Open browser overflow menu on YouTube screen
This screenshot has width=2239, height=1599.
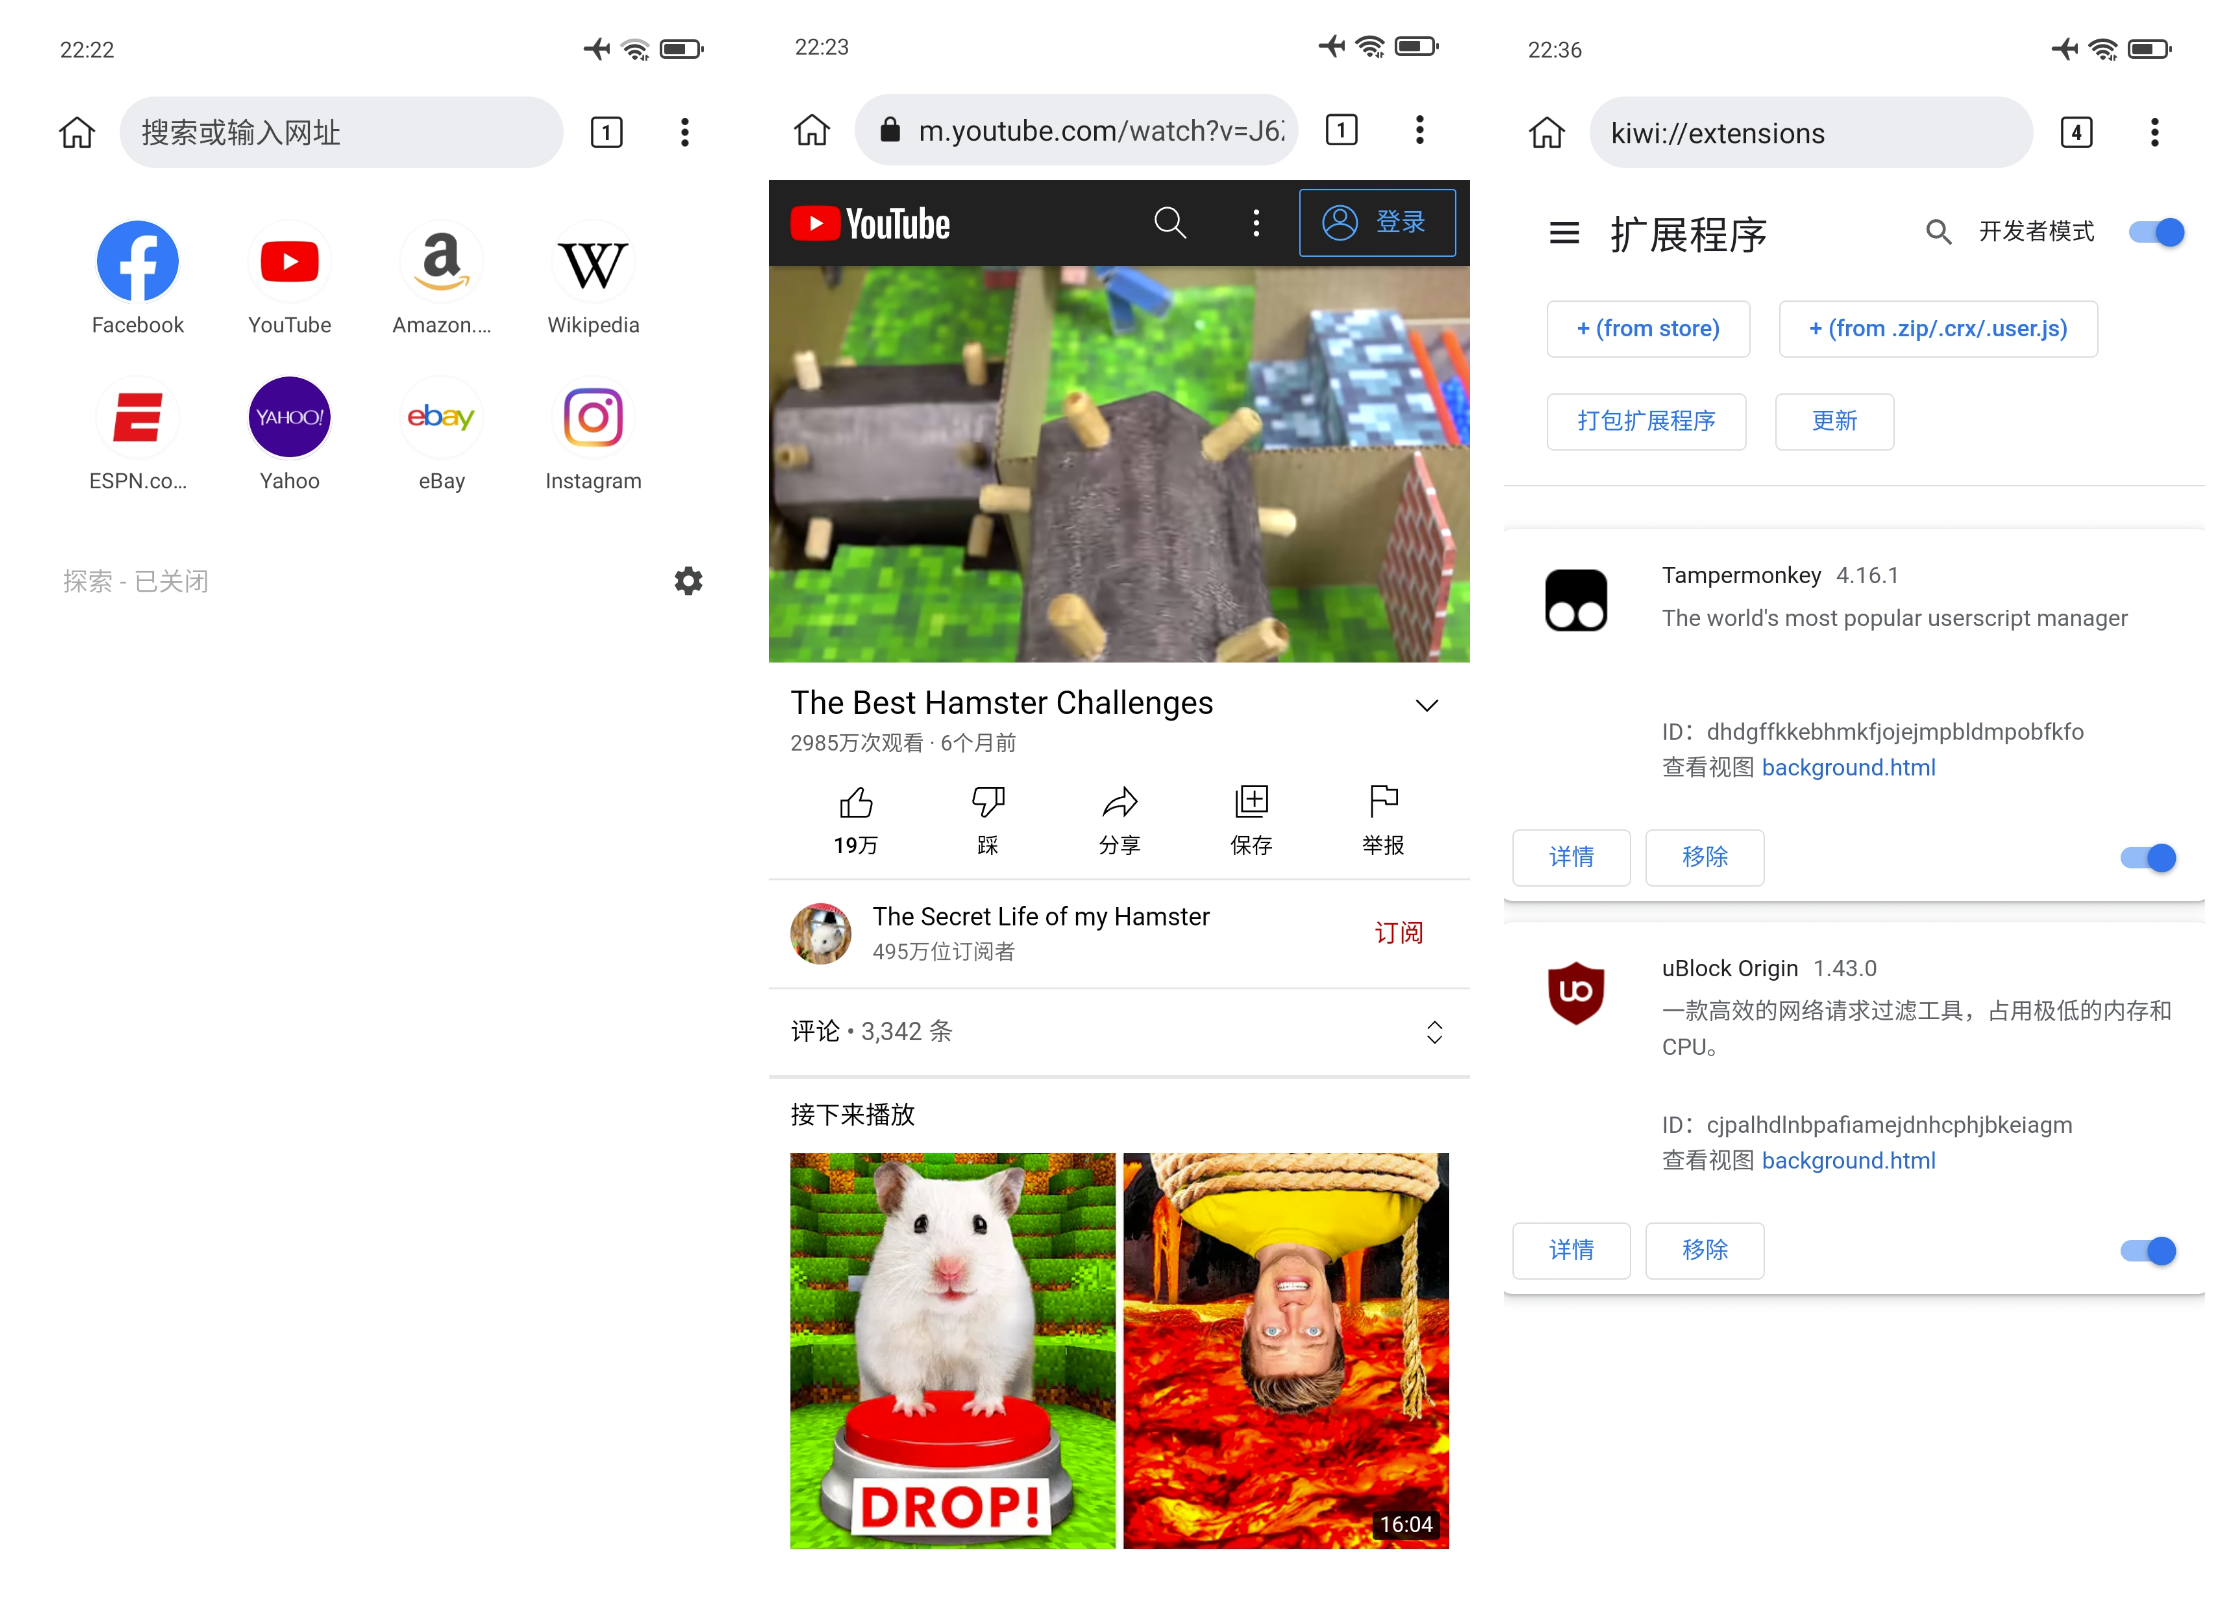click(x=1419, y=130)
